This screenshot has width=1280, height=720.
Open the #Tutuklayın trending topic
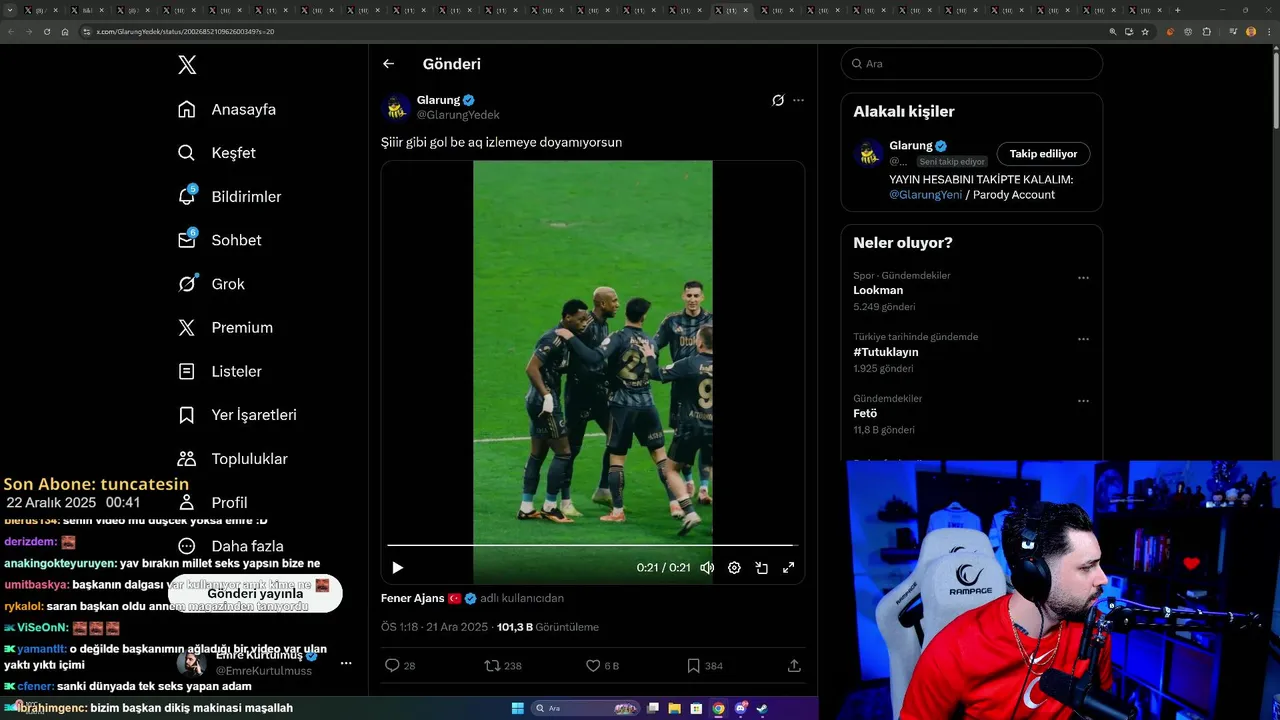(885, 352)
